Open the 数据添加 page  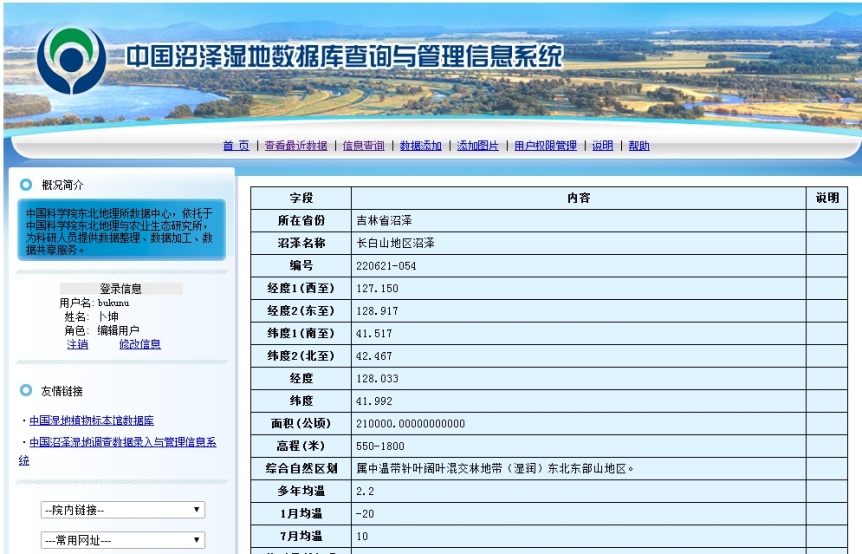pyautogui.click(x=421, y=146)
